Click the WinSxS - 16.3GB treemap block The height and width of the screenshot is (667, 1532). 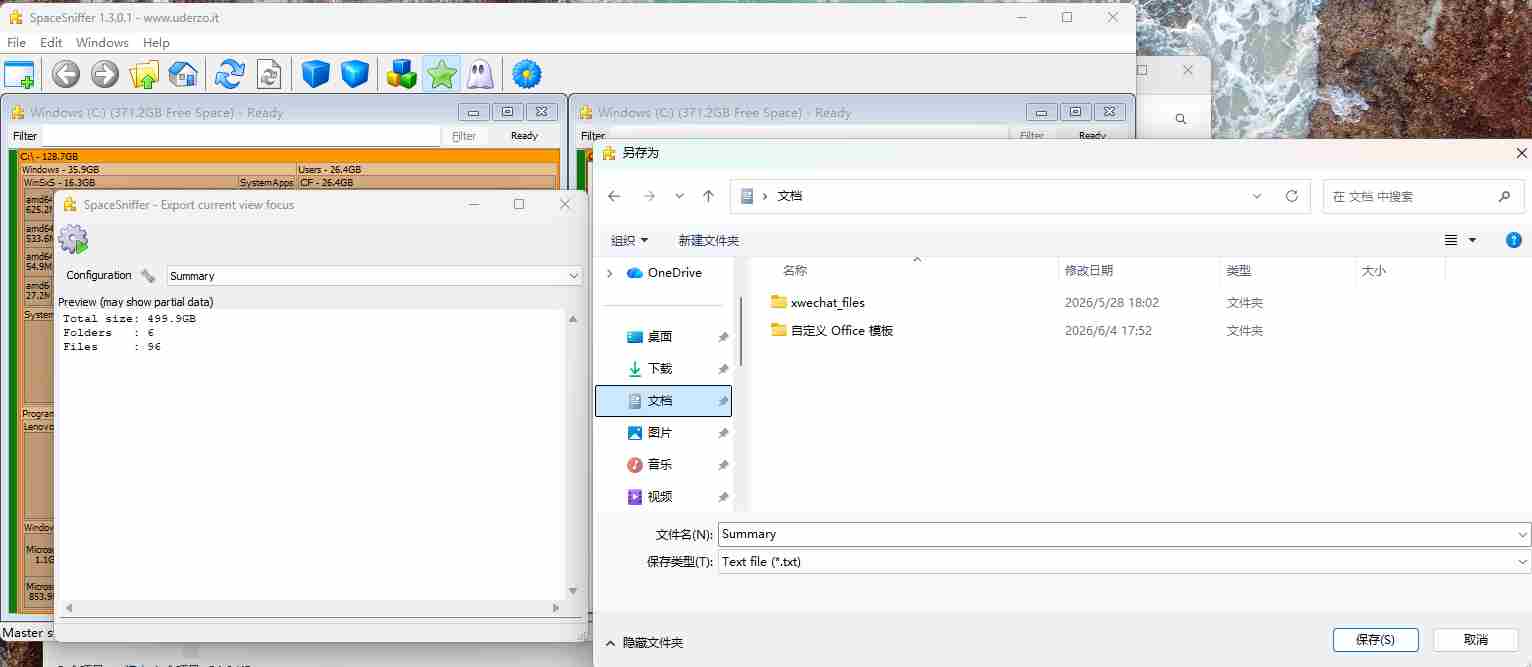click(129, 183)
